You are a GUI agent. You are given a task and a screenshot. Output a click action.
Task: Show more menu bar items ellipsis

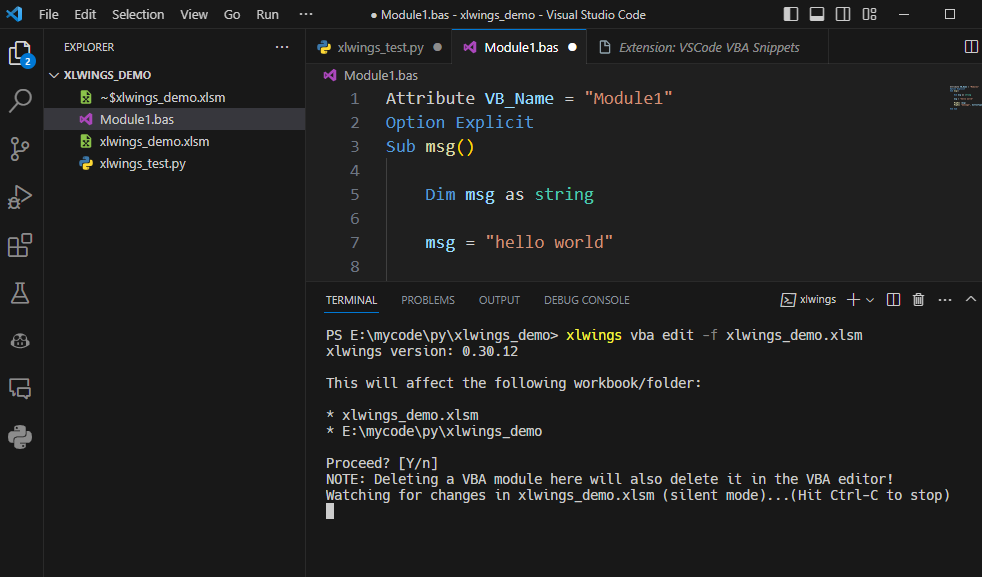306,14
